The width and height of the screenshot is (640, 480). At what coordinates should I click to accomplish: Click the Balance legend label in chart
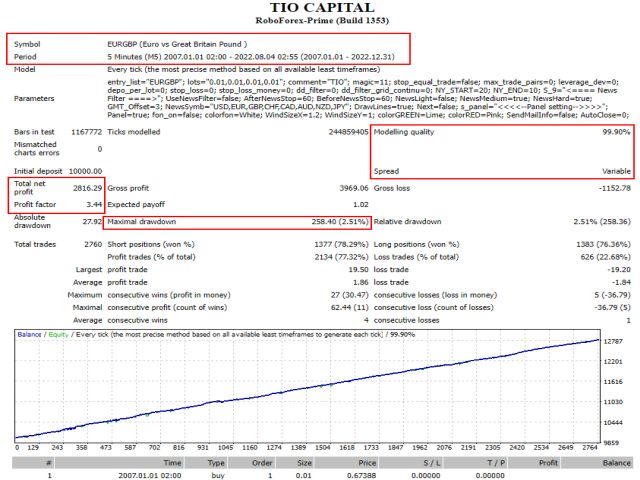pyautogui.click(x=29, y=335)
